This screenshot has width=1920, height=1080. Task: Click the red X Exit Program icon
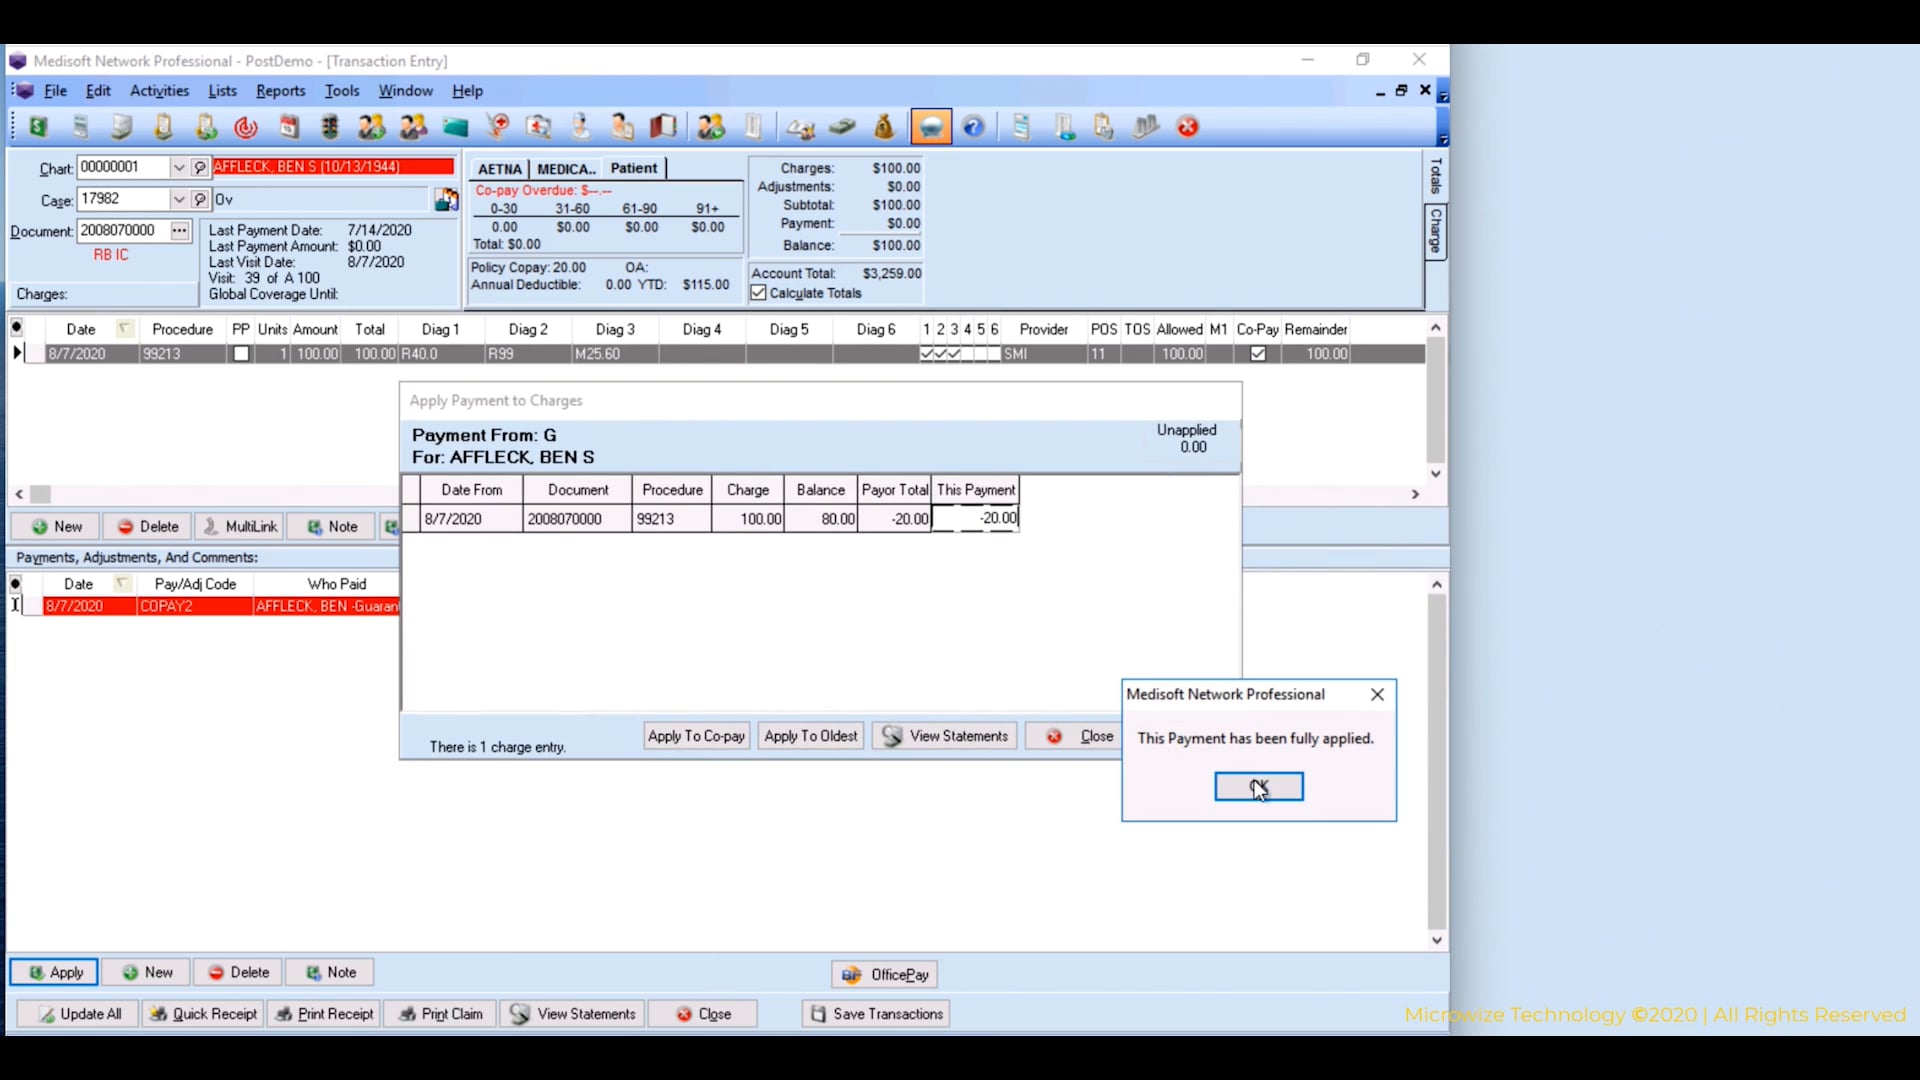point(1188,126)
